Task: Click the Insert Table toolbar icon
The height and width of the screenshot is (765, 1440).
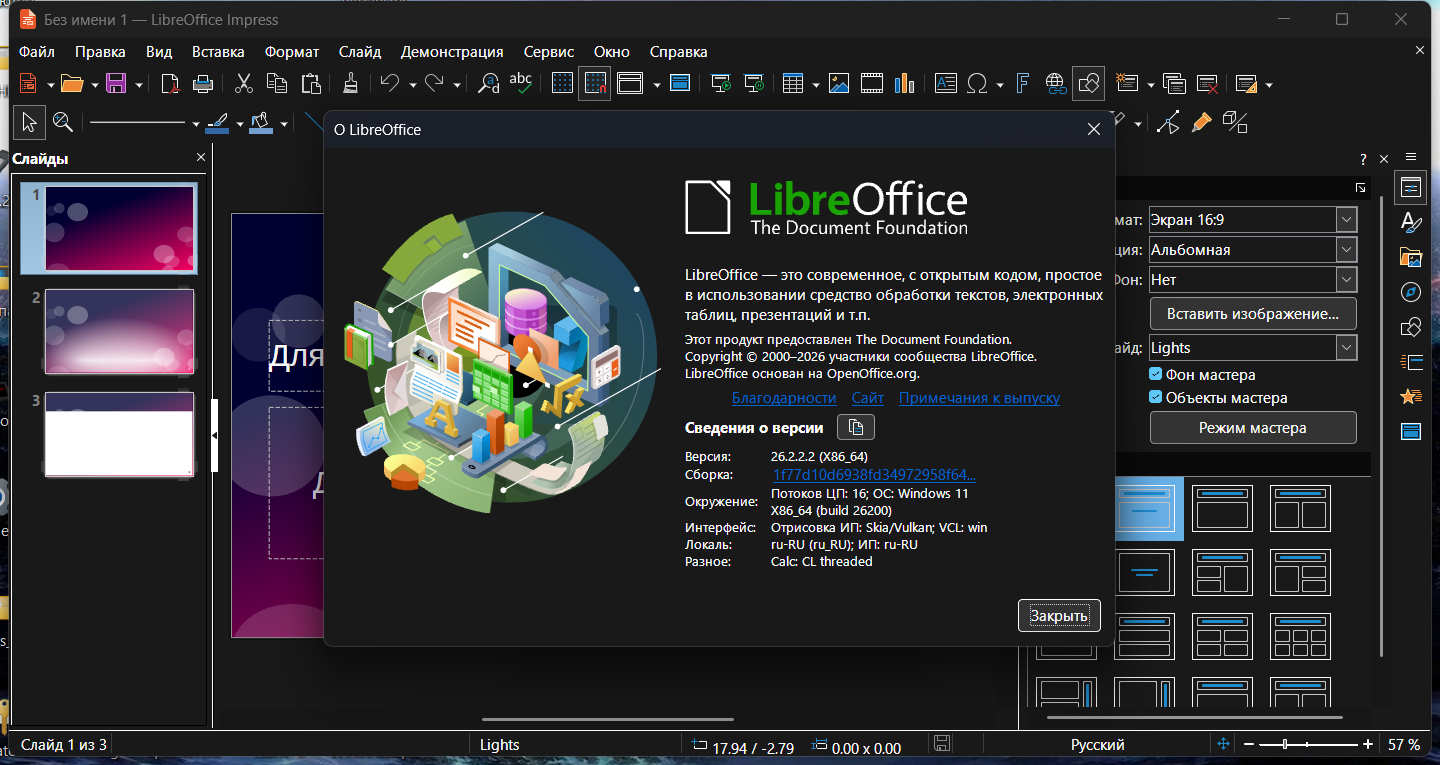Action: click(793, 84)
